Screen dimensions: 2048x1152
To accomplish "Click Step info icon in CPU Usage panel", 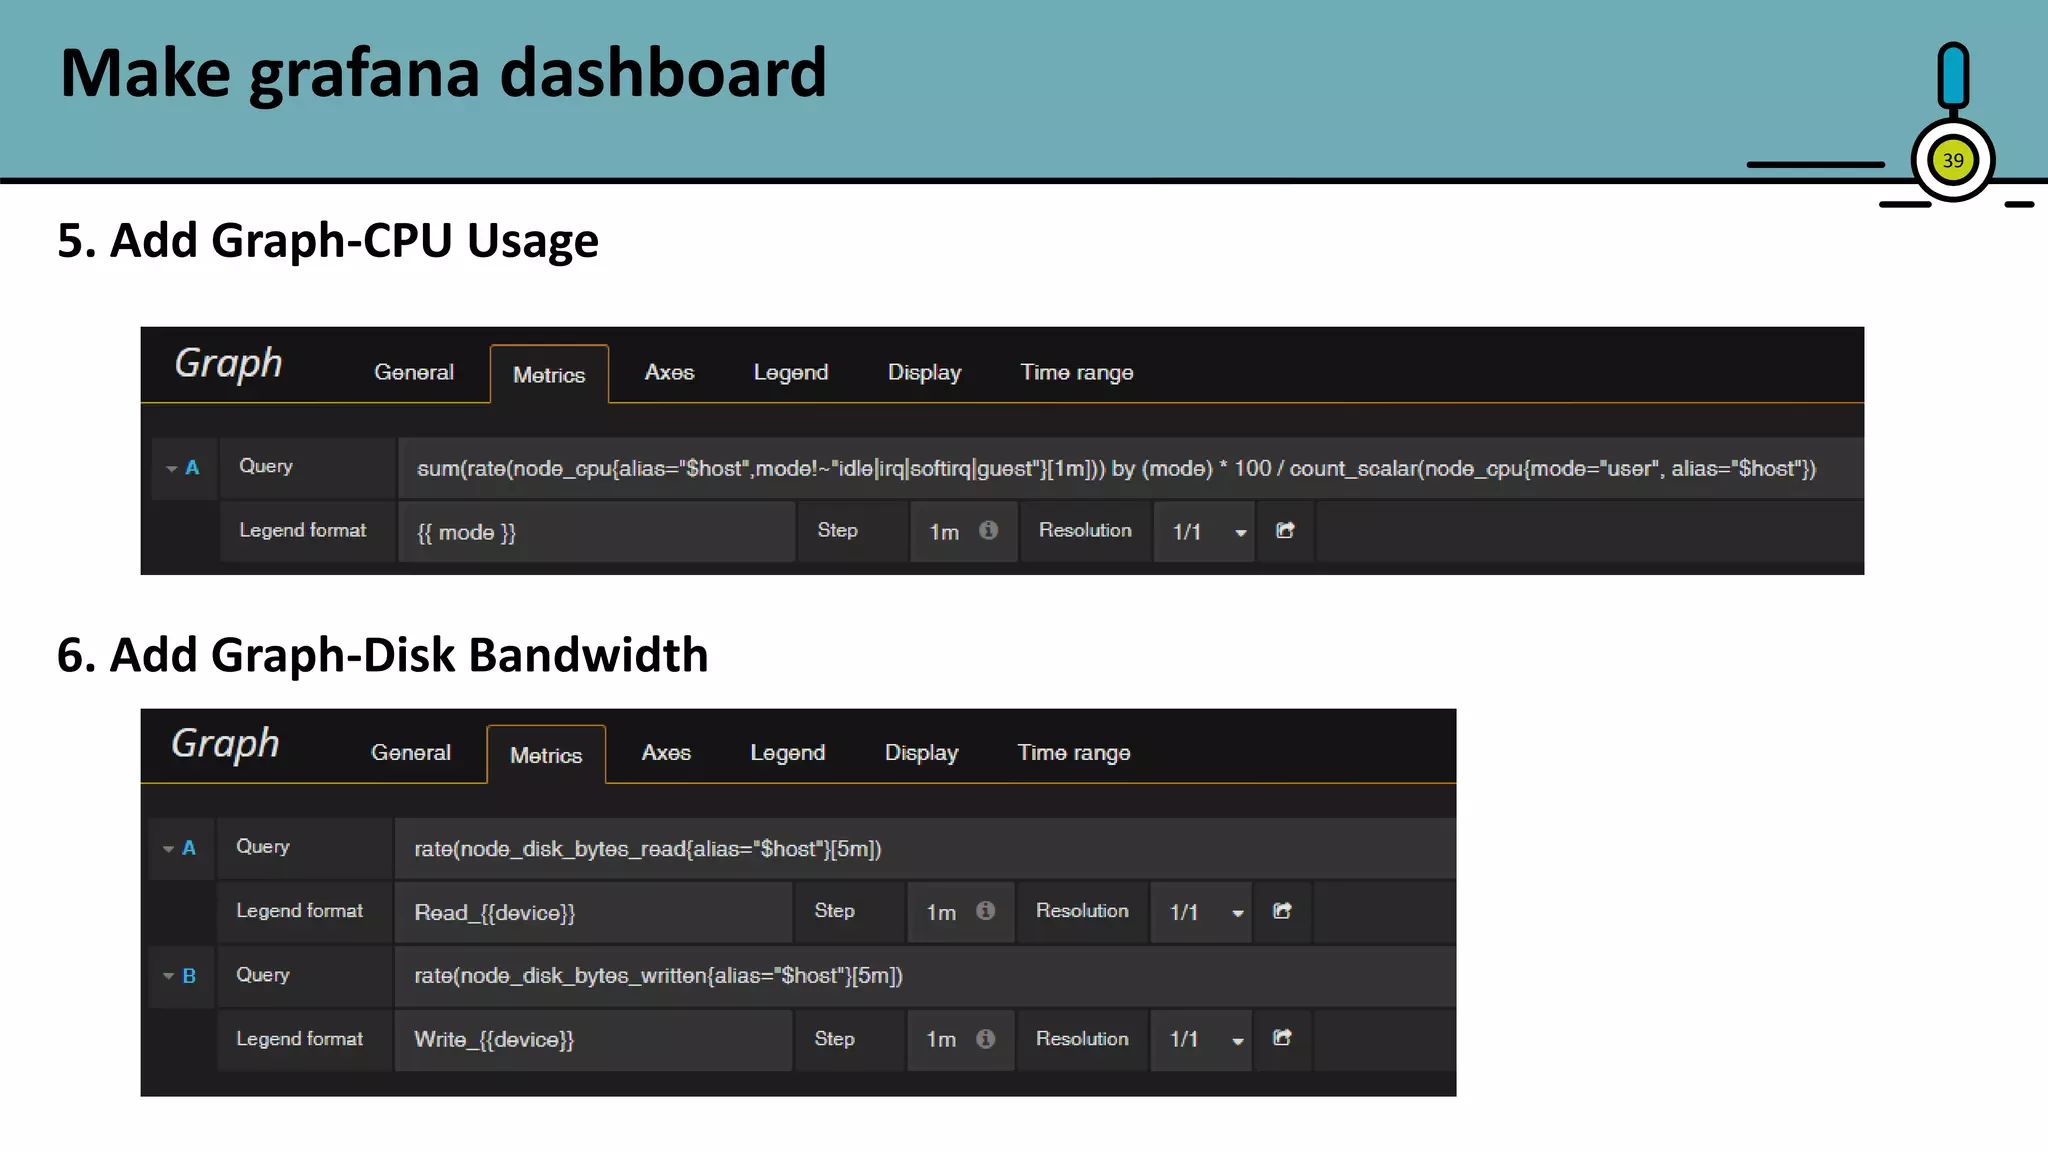I will point(988,531).
